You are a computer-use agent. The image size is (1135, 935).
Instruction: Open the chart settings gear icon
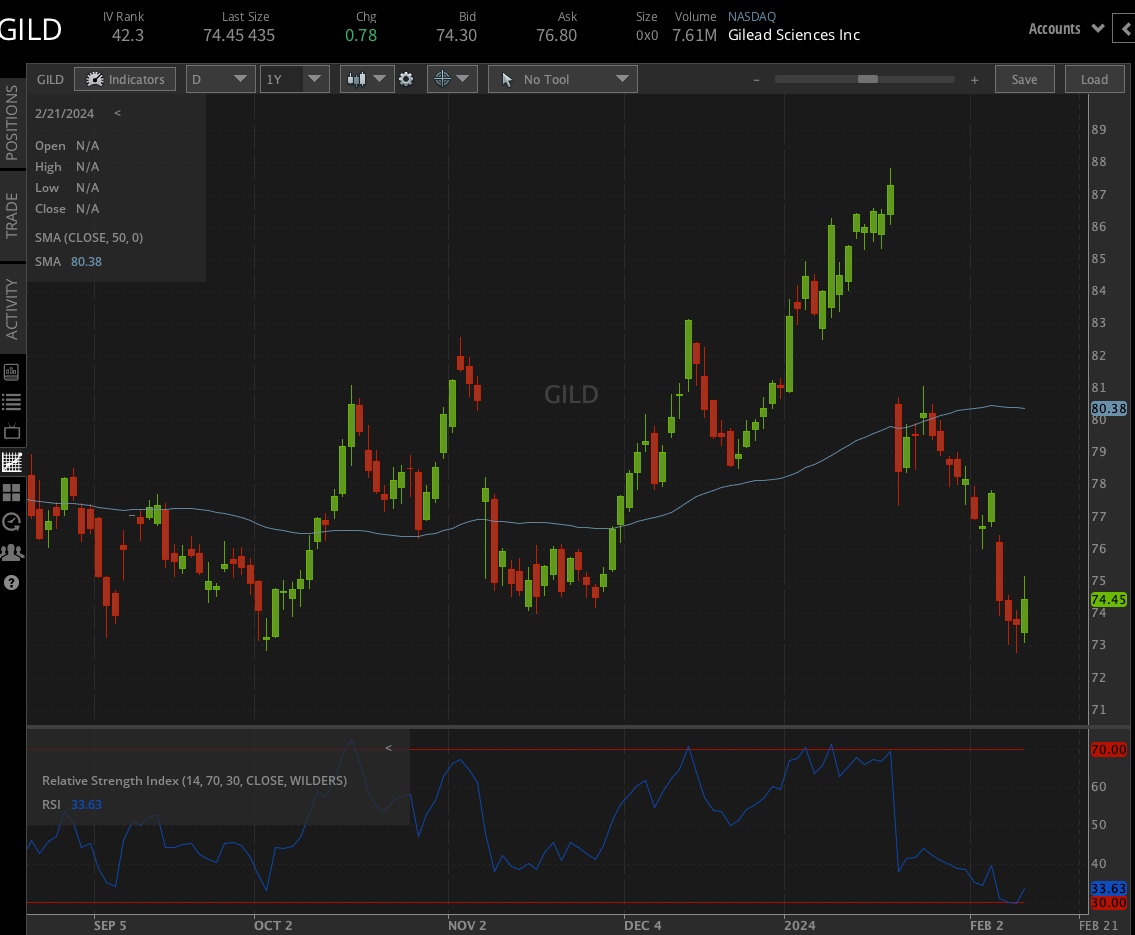tap(406, 78)
